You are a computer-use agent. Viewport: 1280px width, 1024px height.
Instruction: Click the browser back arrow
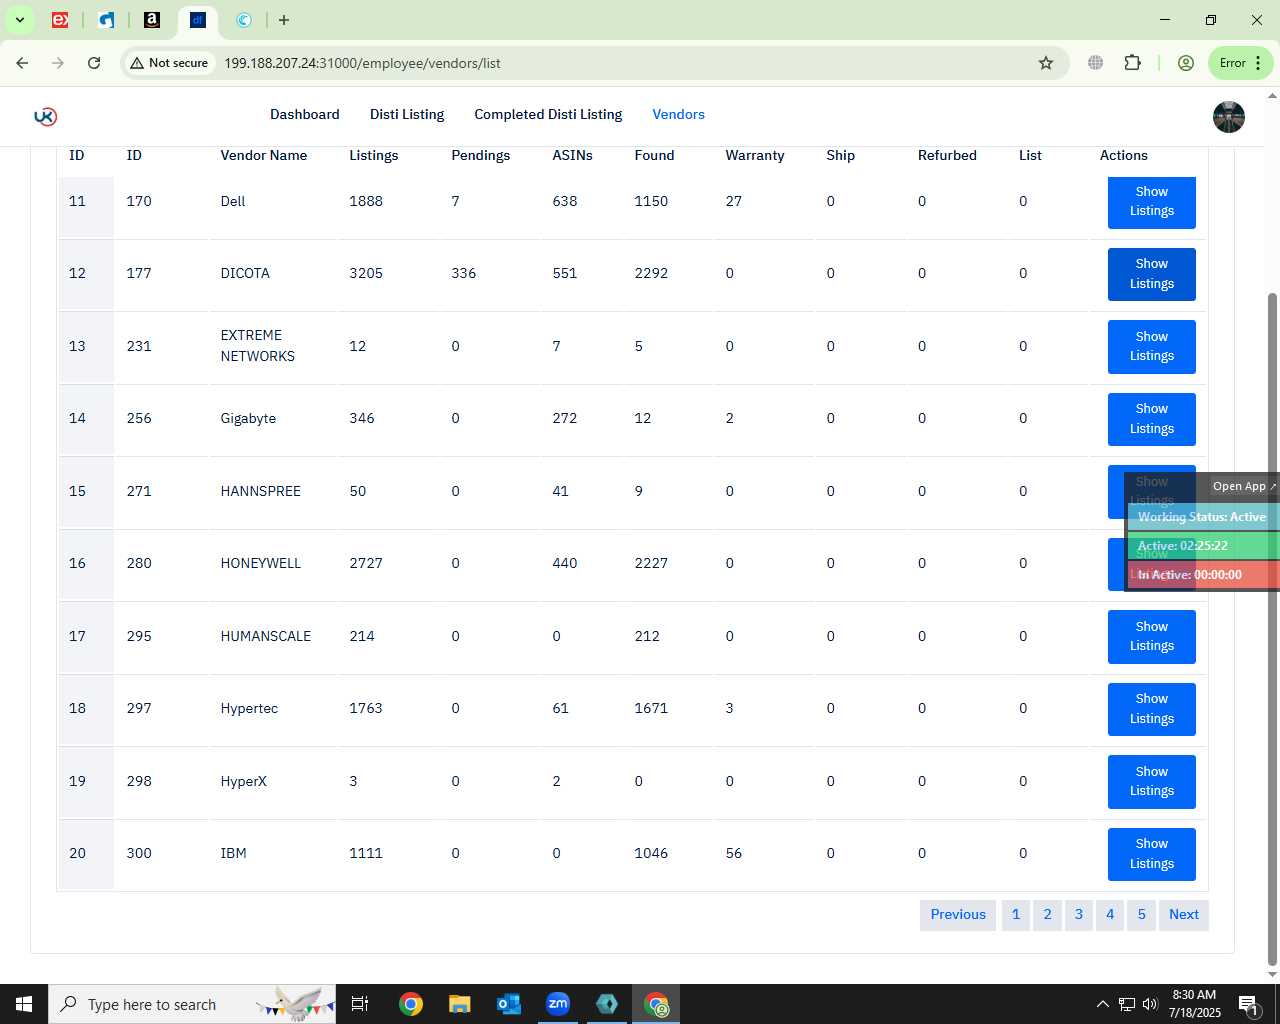point(22,63)
